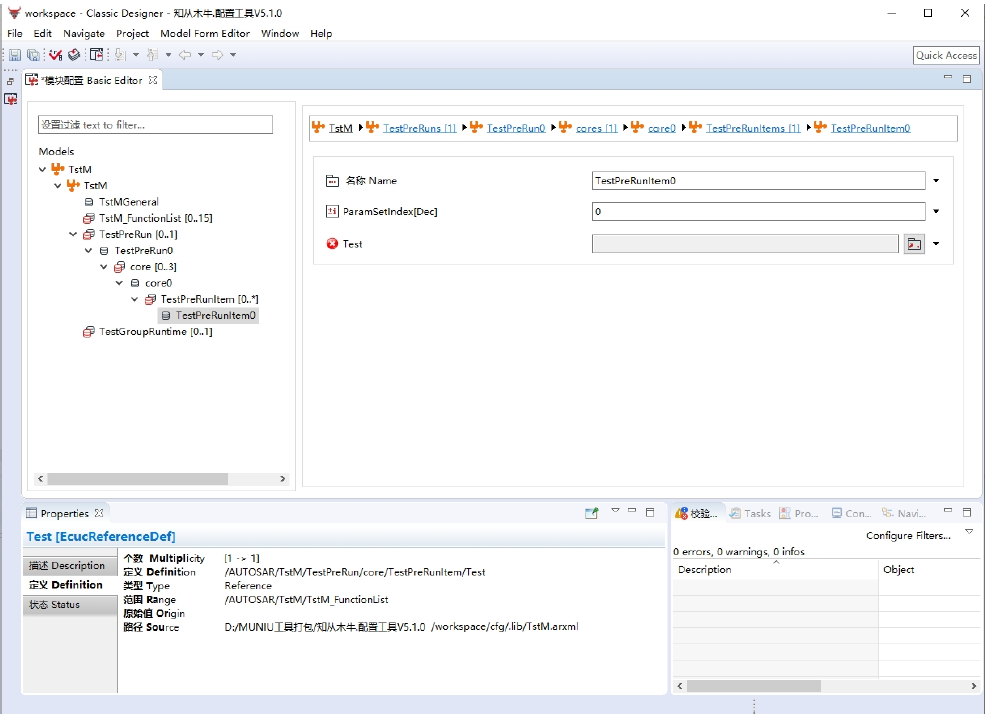Collapse the TestPreRun [0..1] tree node
The height and width of the screenshot is (715, 986).
73,235
